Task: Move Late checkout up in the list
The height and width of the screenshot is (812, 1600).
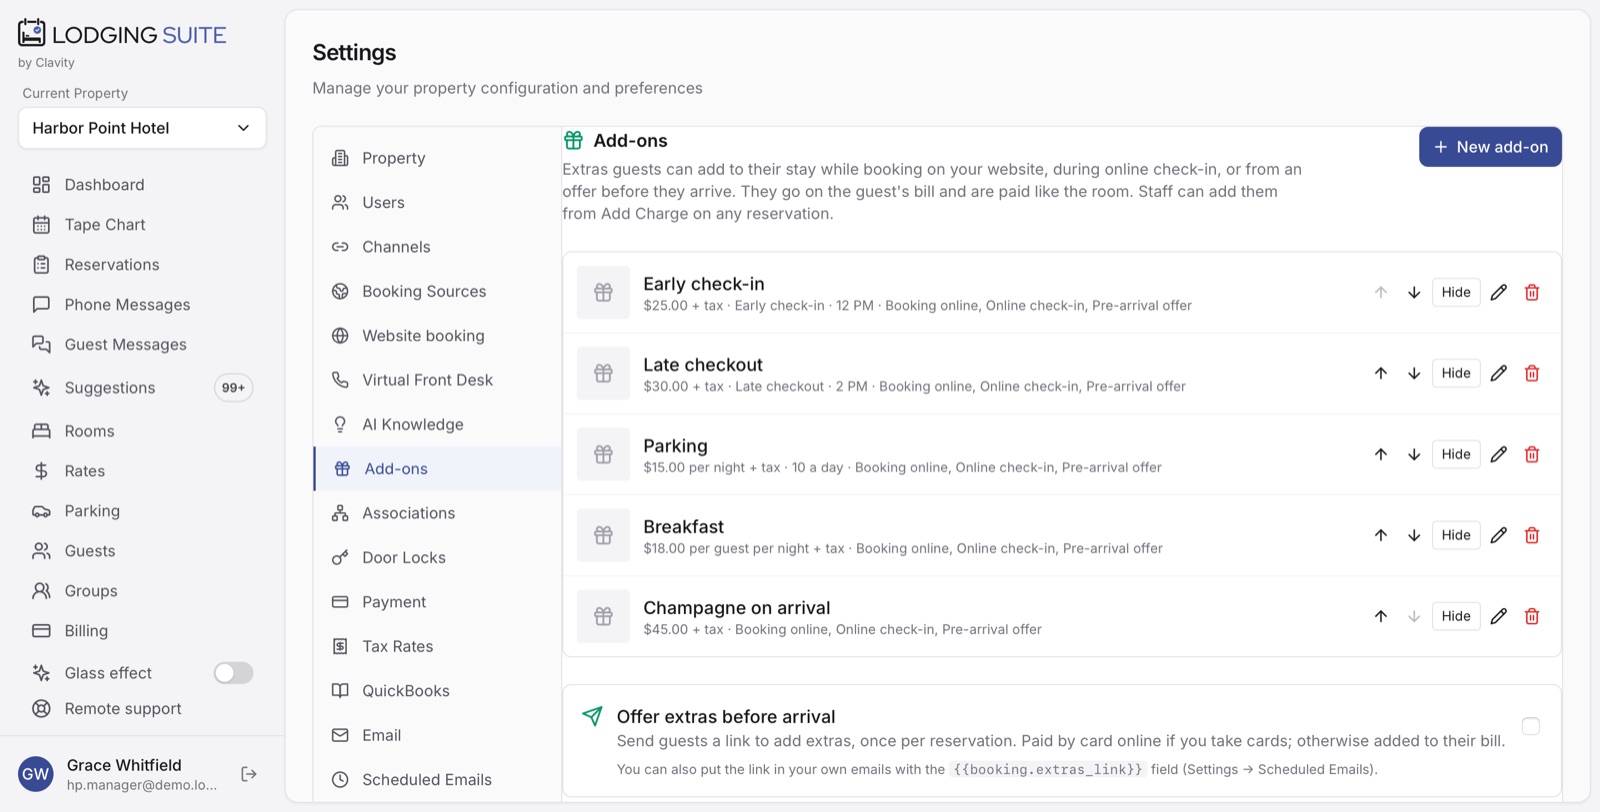Action: click(x=1381, y=374)
